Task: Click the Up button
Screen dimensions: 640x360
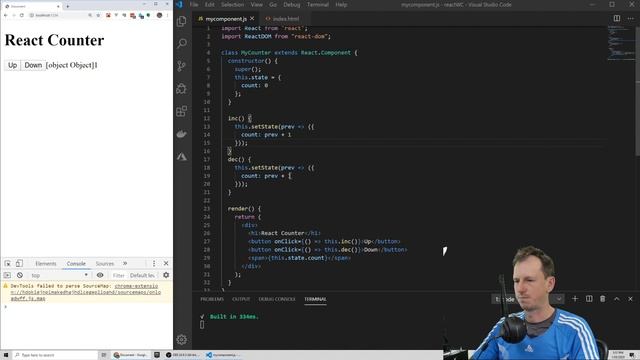Action: [x=12, y=65]
